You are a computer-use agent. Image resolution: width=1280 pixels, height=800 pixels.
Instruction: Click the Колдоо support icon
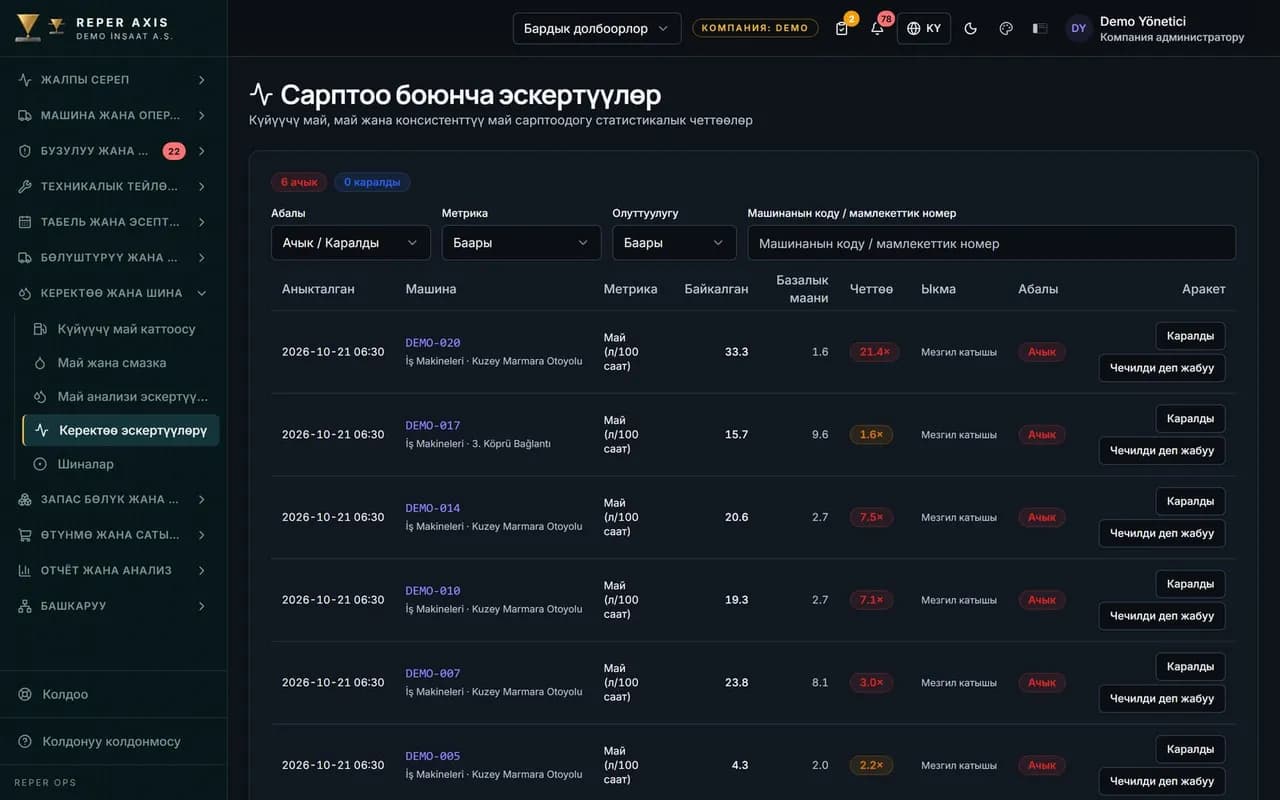point(26,694)
